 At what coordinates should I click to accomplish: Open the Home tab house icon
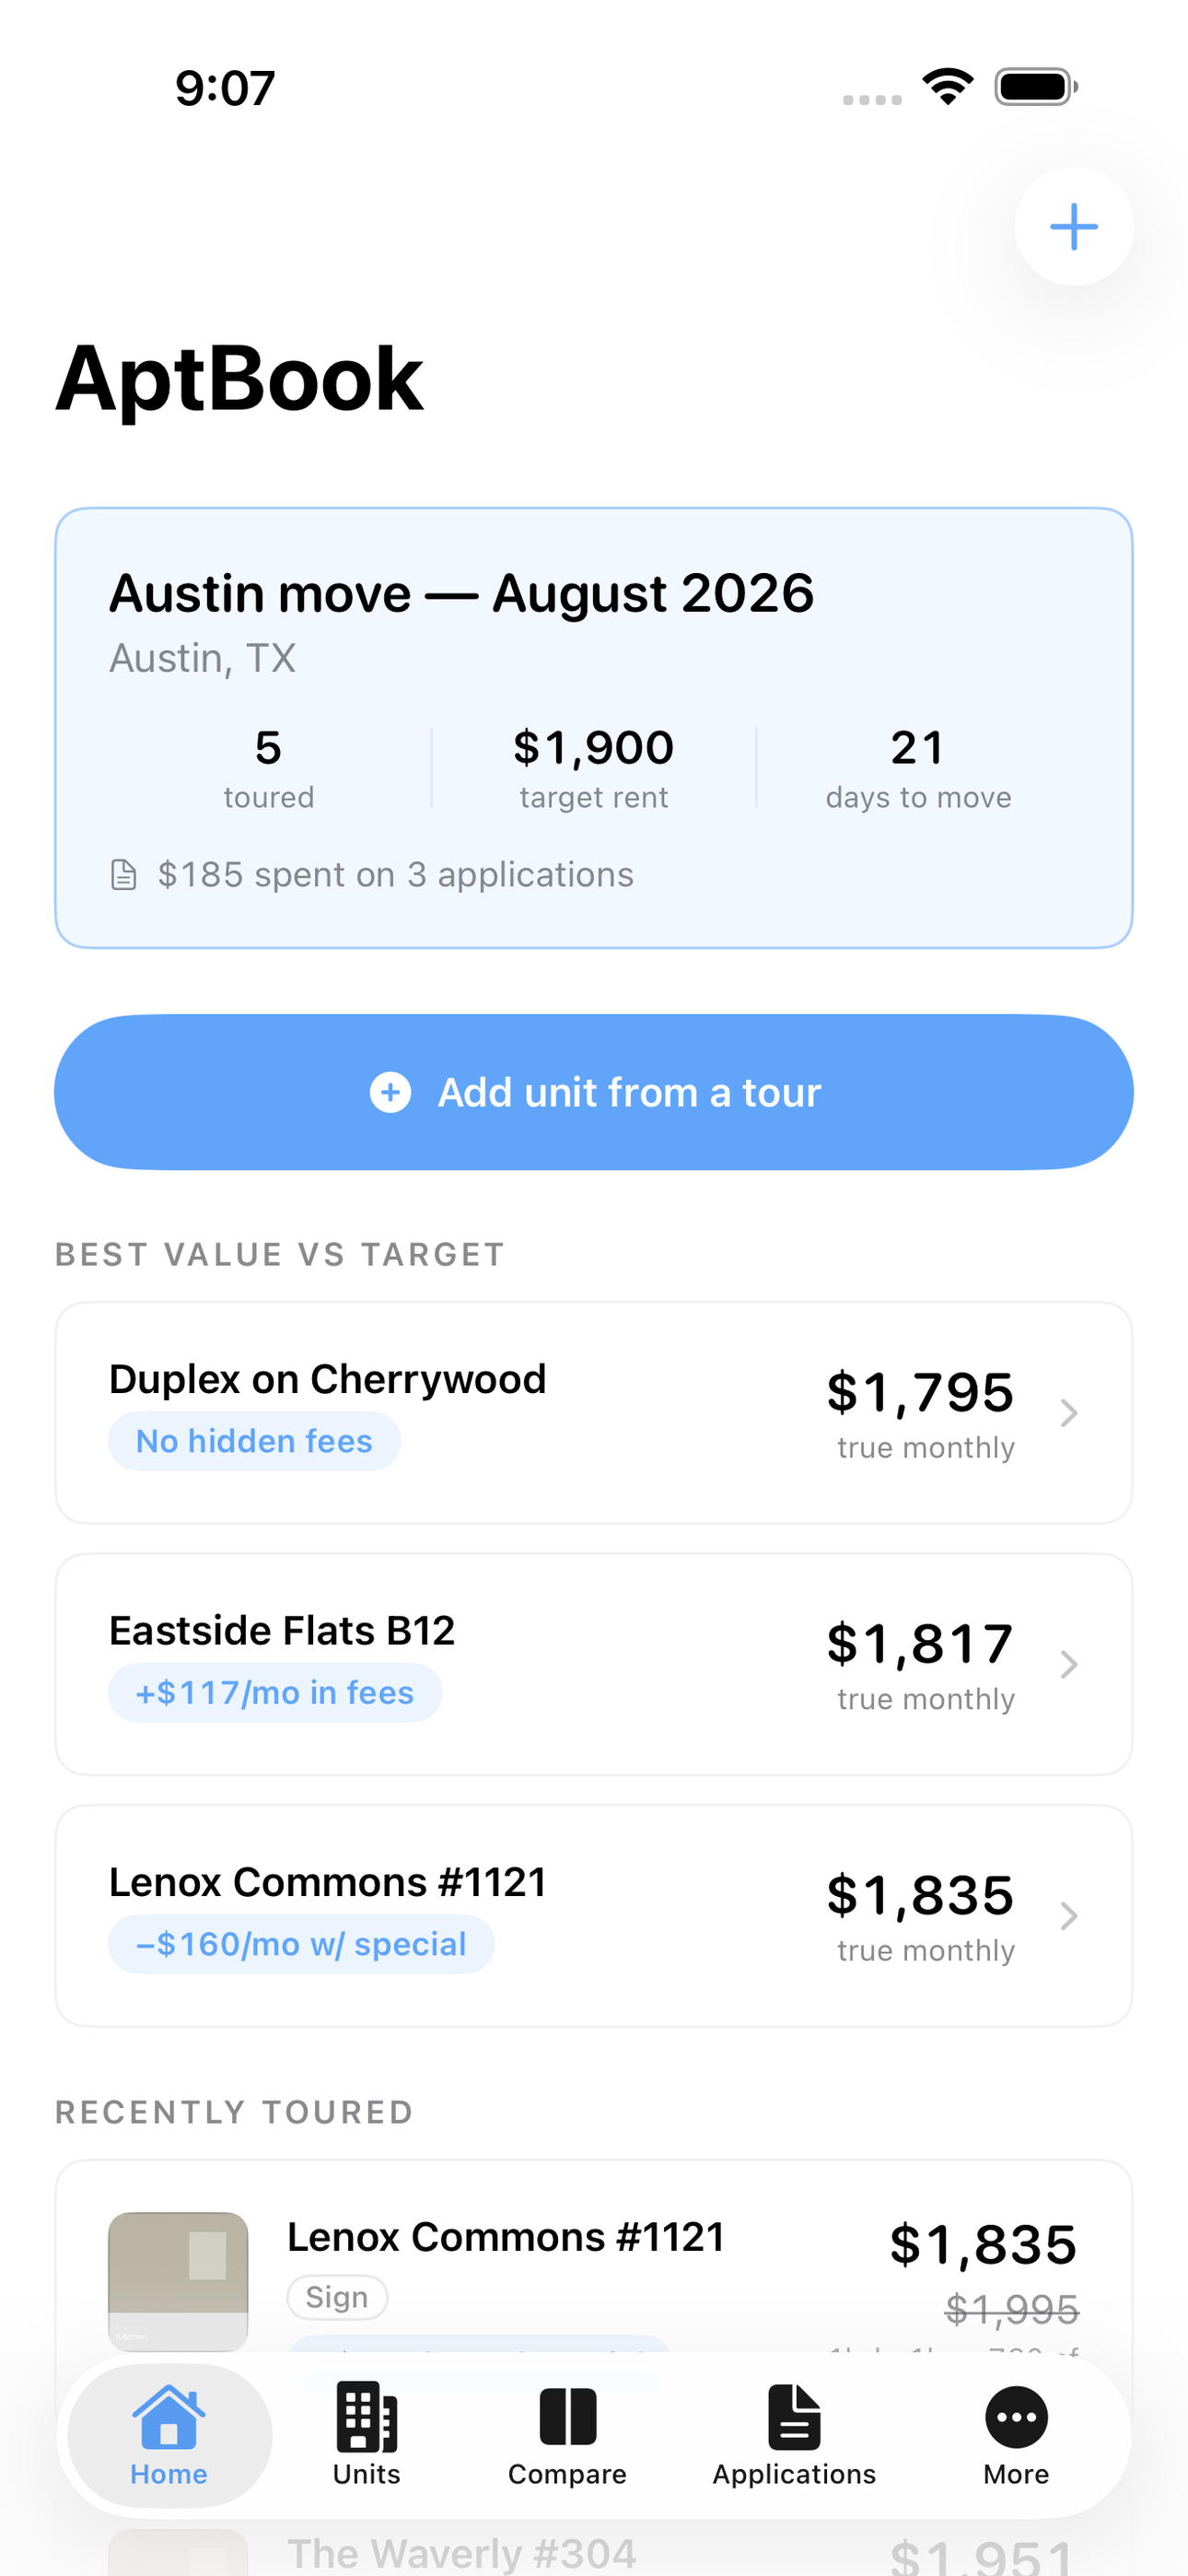(x=168, y=2416)
